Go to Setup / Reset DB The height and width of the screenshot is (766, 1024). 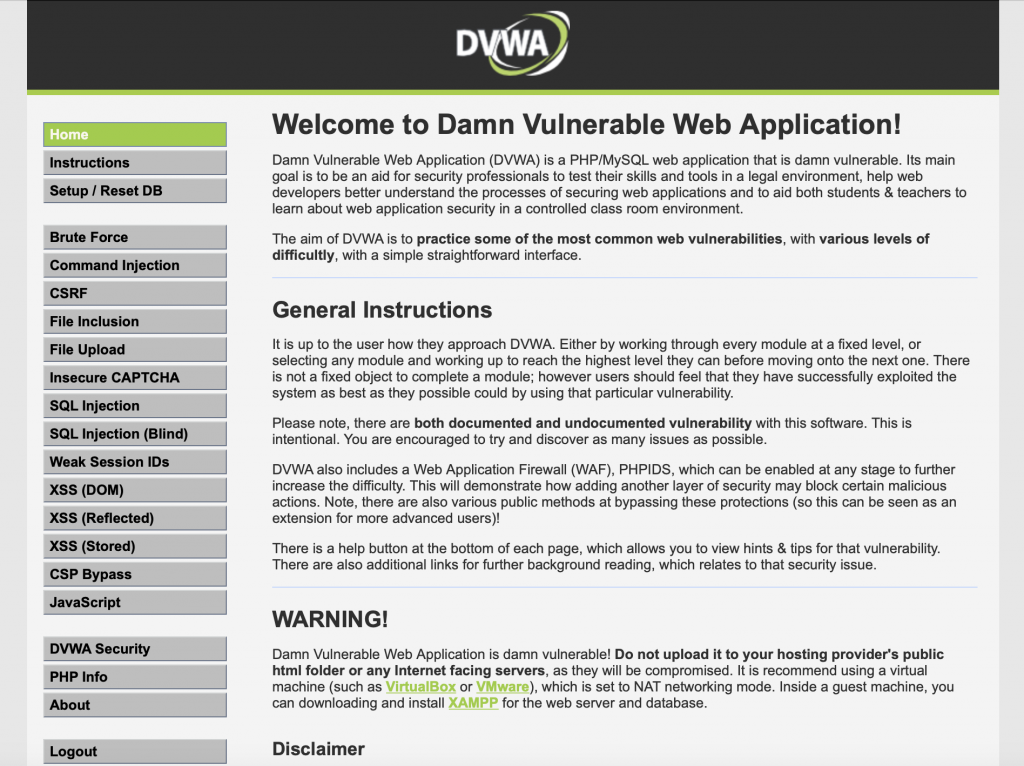[x=135, y=191]
